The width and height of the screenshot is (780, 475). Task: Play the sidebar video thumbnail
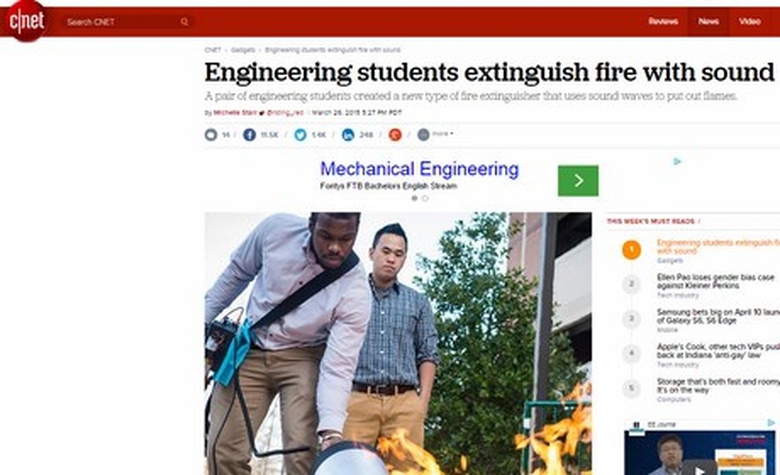pyautogui.click(x=699, y=470)
